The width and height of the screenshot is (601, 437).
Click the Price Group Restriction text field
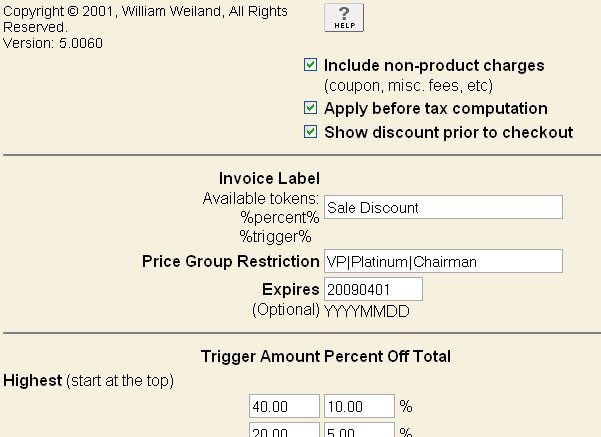click(443, 261)
